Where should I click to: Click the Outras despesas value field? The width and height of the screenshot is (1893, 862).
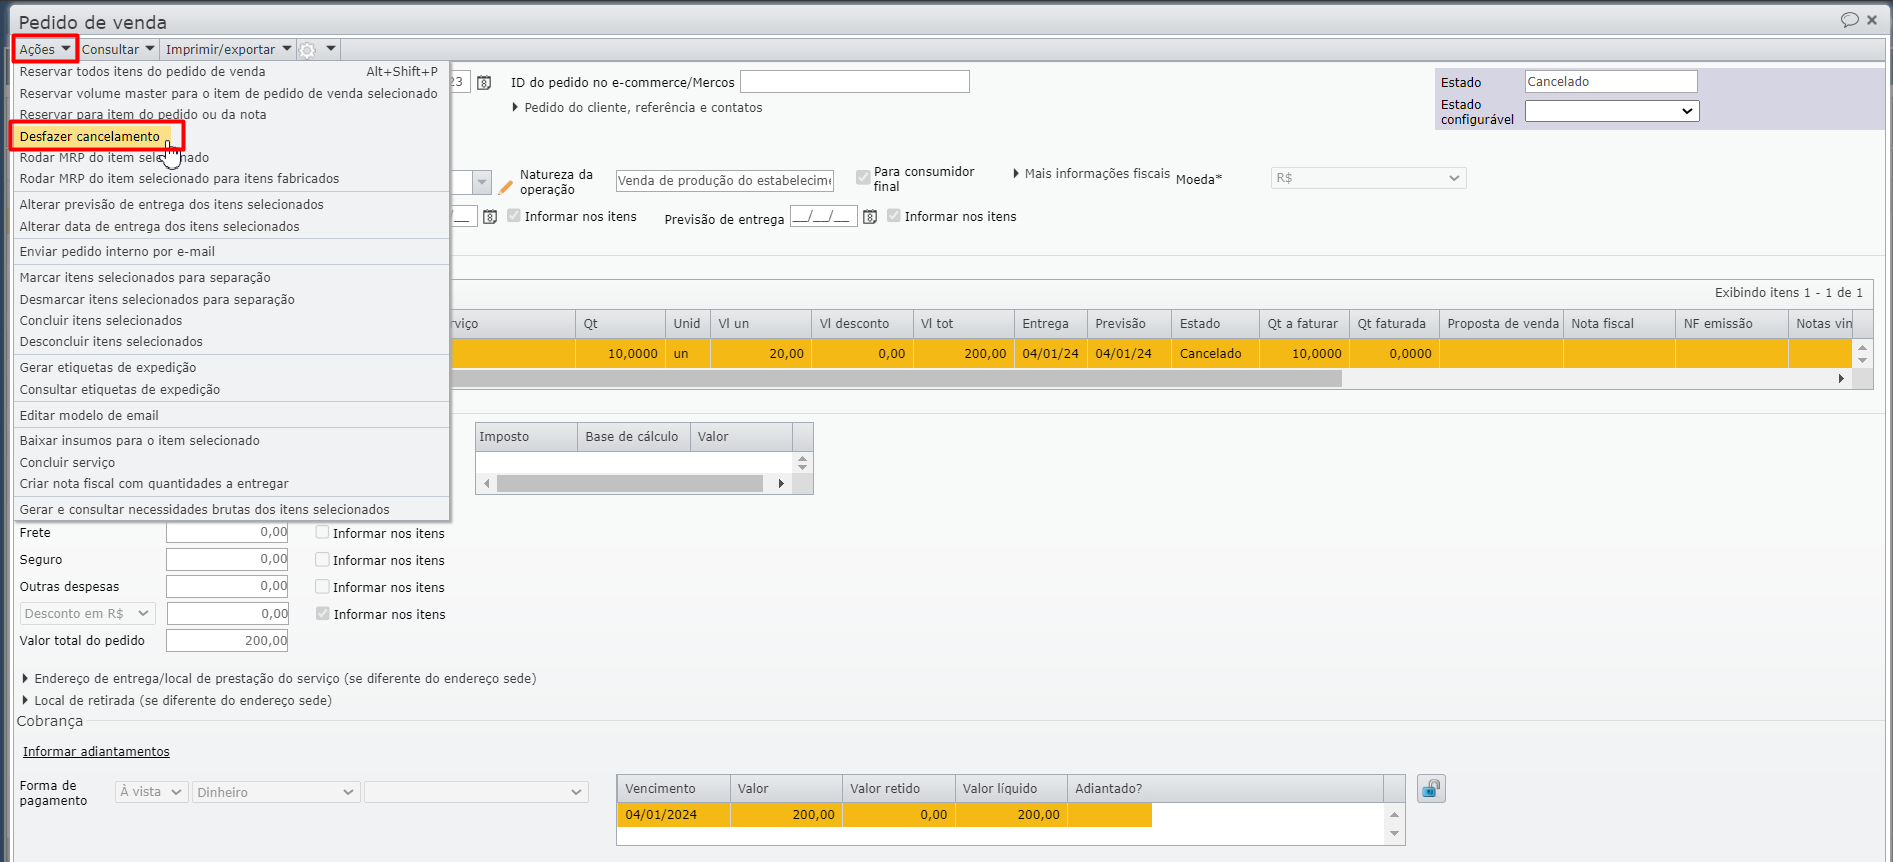click(x=227, y=586)
